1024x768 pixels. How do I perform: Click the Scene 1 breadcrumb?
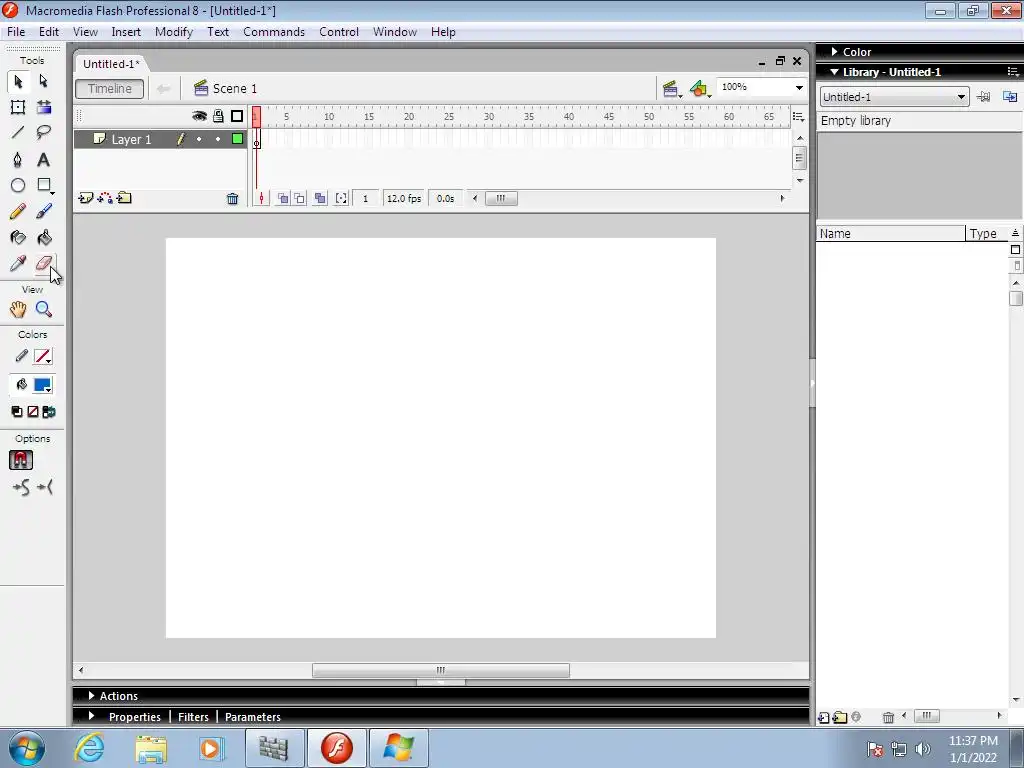[225, 89]
